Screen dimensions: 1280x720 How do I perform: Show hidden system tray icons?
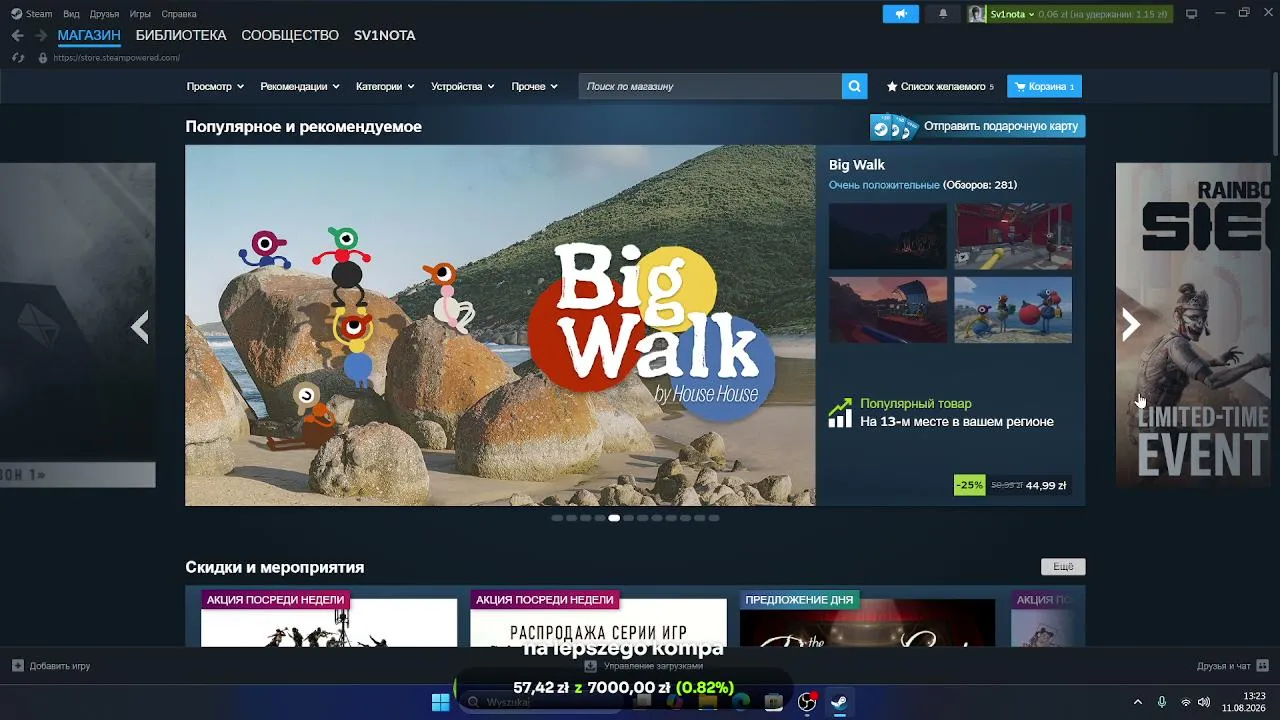[x=1137, y=702]
